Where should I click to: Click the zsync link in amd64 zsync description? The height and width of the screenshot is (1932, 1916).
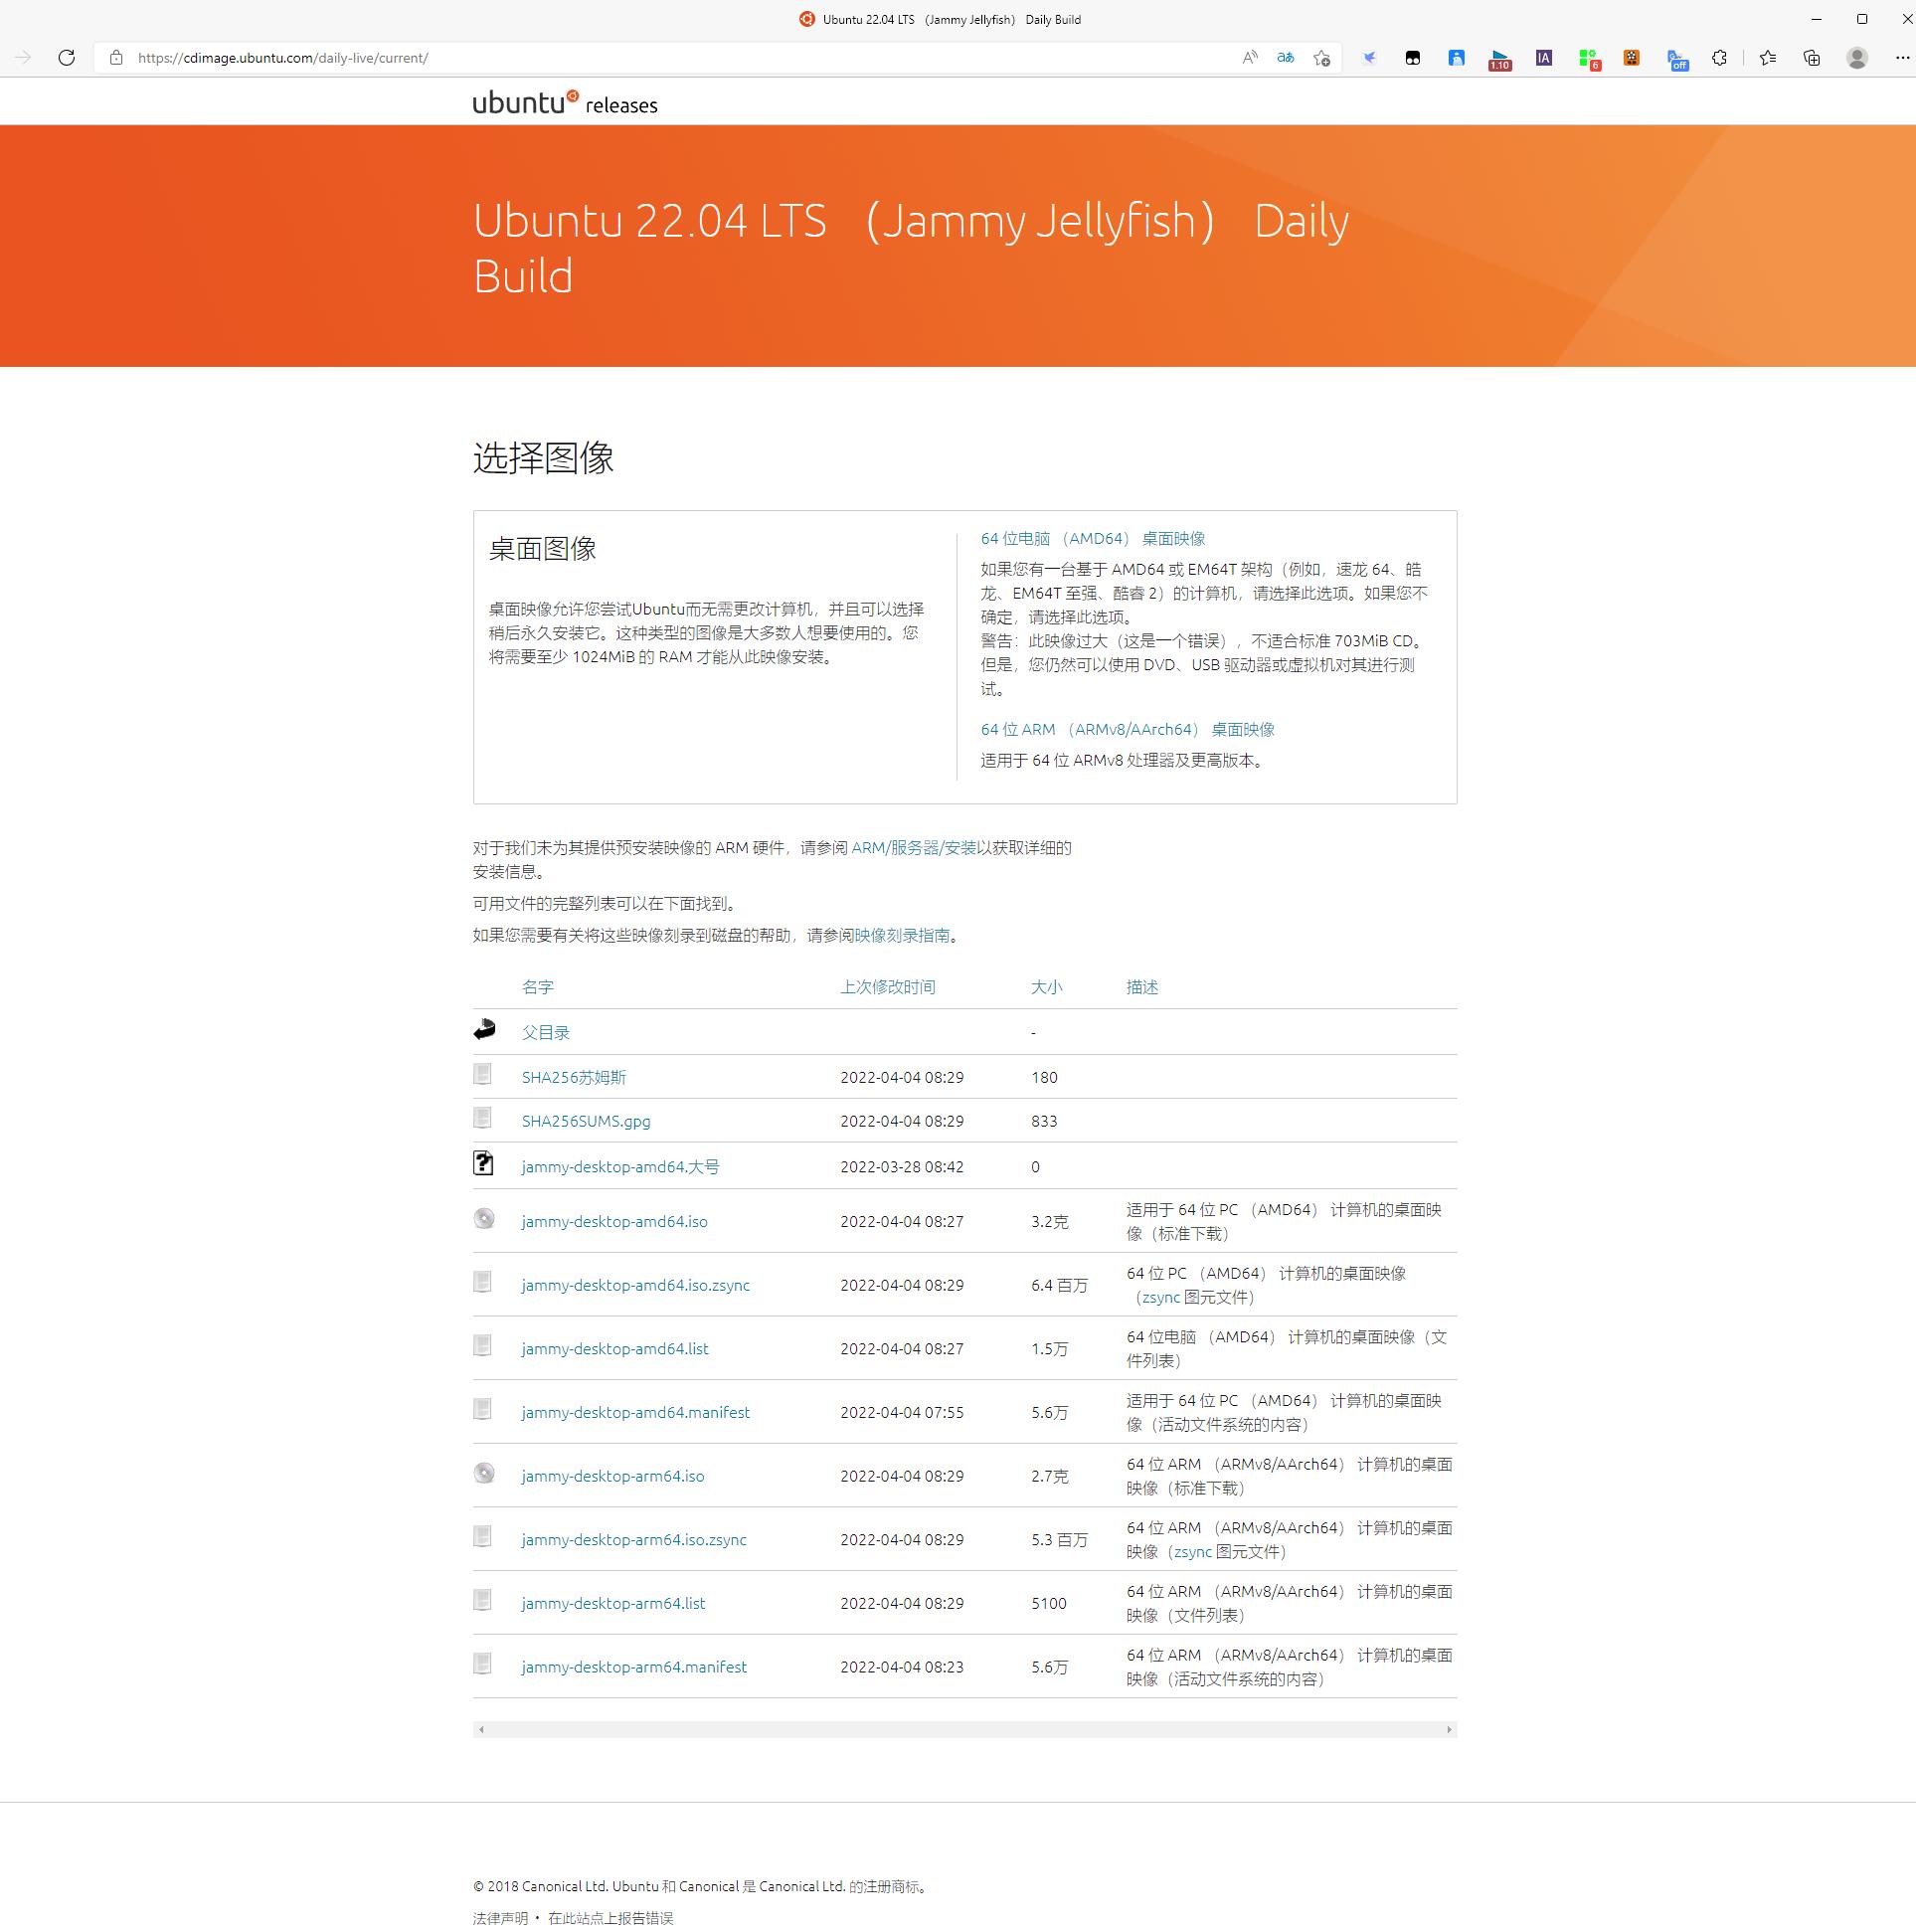coord(1161,1298)
